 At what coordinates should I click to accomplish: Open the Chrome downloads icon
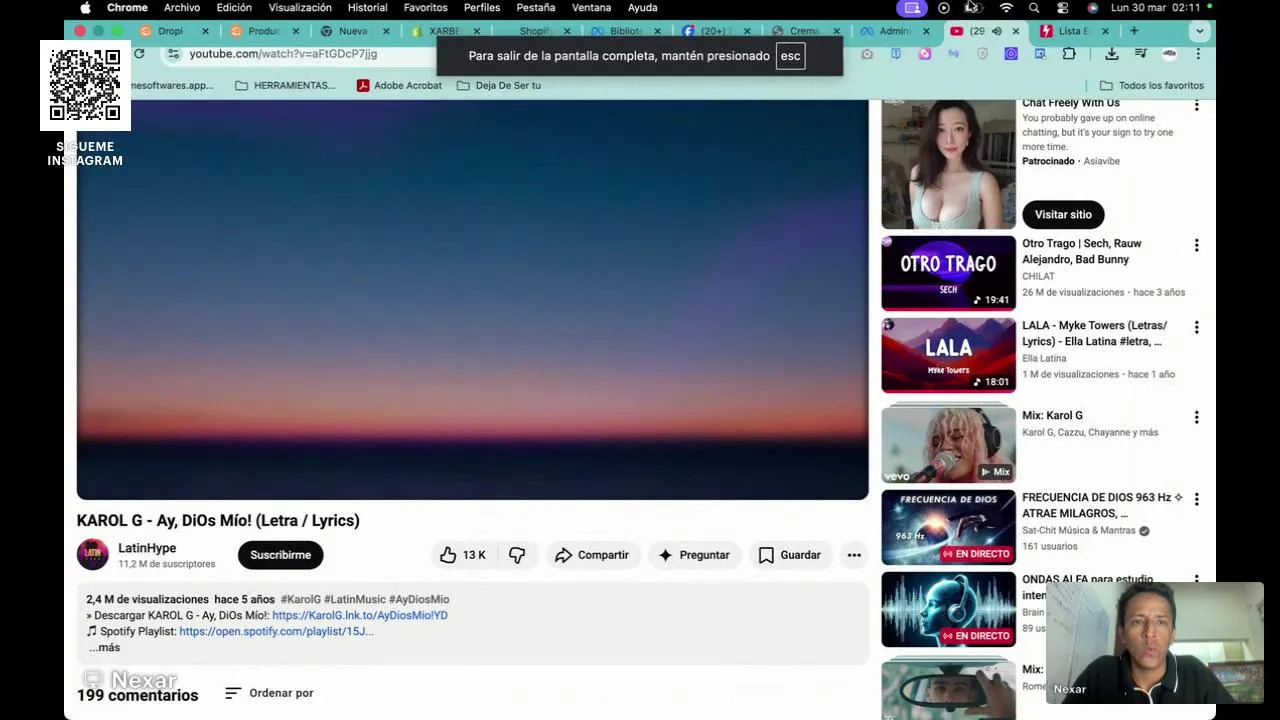point(1111,54)
